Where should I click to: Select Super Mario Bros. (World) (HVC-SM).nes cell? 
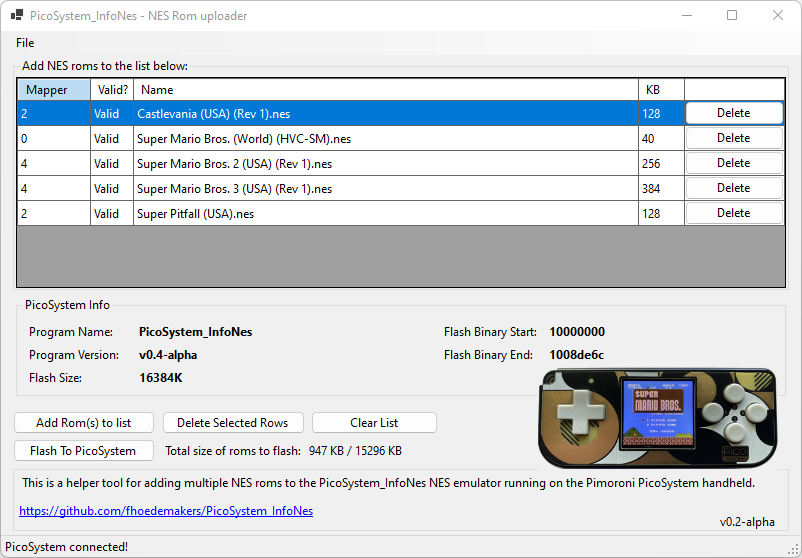click(x=386, y=139)
